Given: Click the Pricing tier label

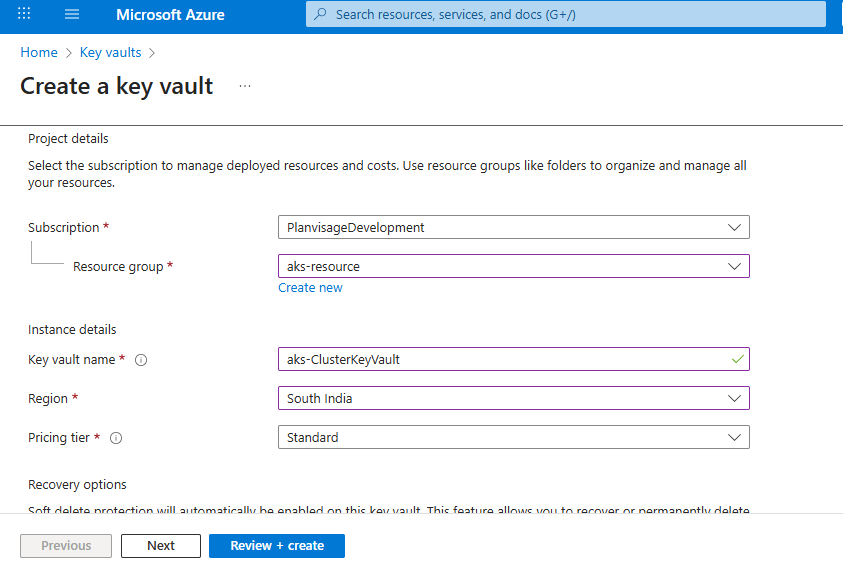Looking at the screenshot, I should click(59, 437).
